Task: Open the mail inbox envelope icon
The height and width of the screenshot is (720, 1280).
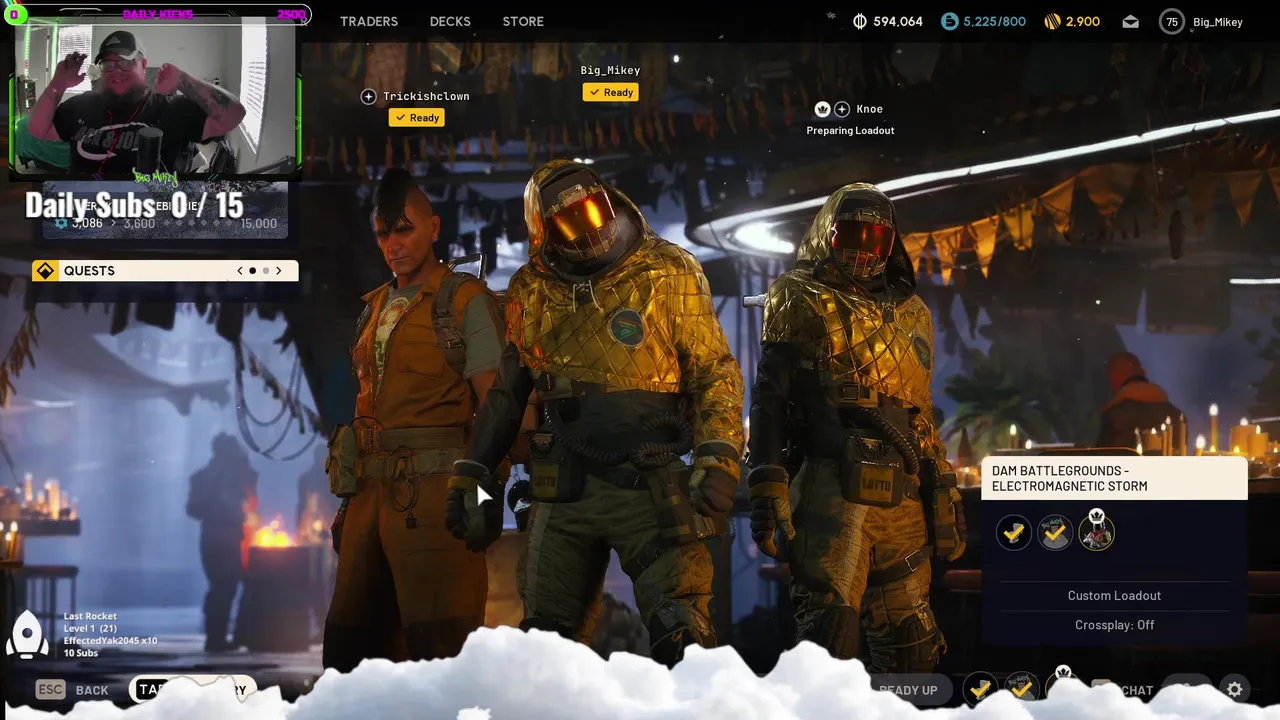Action: 1130,21
